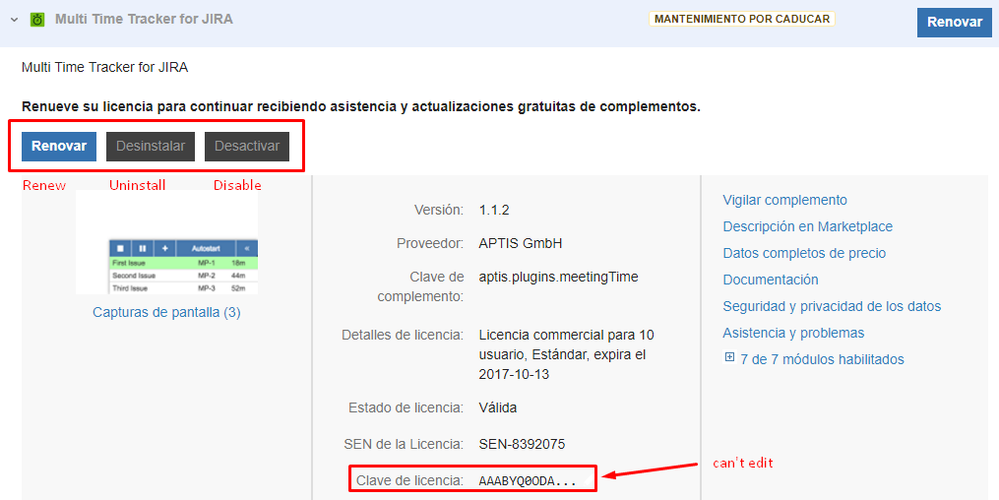Click the MANTENIMIENTO POR CADUCAR badge
The width and height of the screenshot is (999, 500).
pyautogui.click(x=742, y=19)
